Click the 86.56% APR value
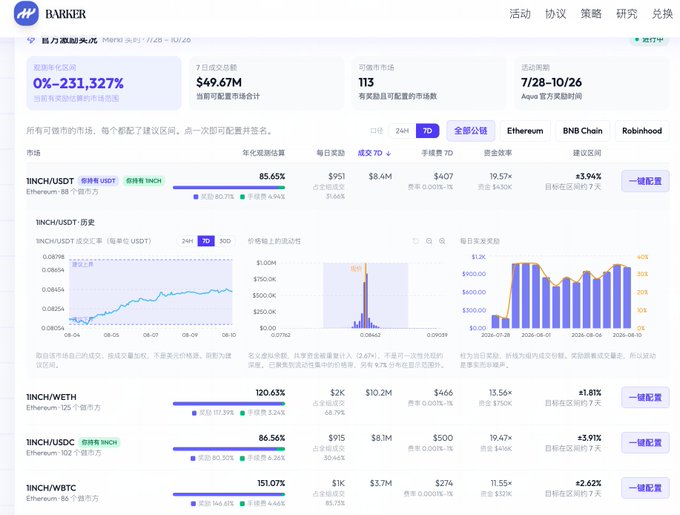Viewport: 680px width, 515px height. coord(272,438)
